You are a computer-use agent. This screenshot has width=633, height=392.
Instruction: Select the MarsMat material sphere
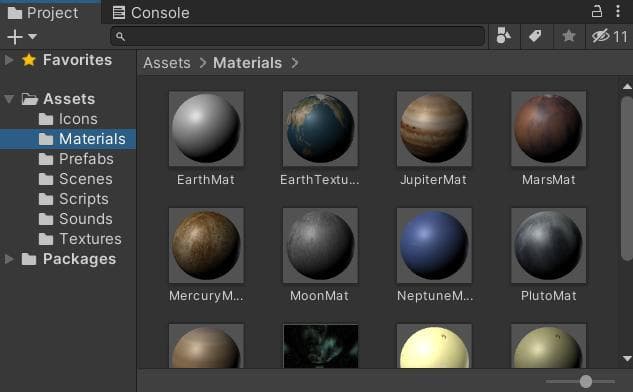pyautogui.click(x=548, y=128)
